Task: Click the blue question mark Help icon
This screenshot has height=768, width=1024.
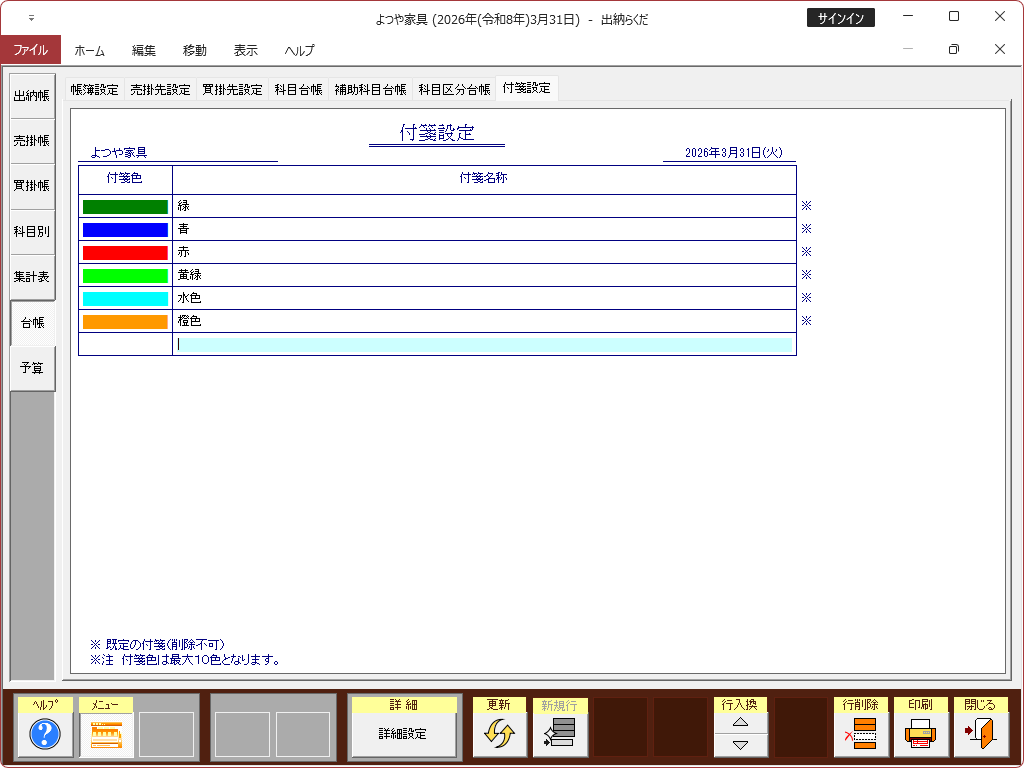Action: (45, 735)
